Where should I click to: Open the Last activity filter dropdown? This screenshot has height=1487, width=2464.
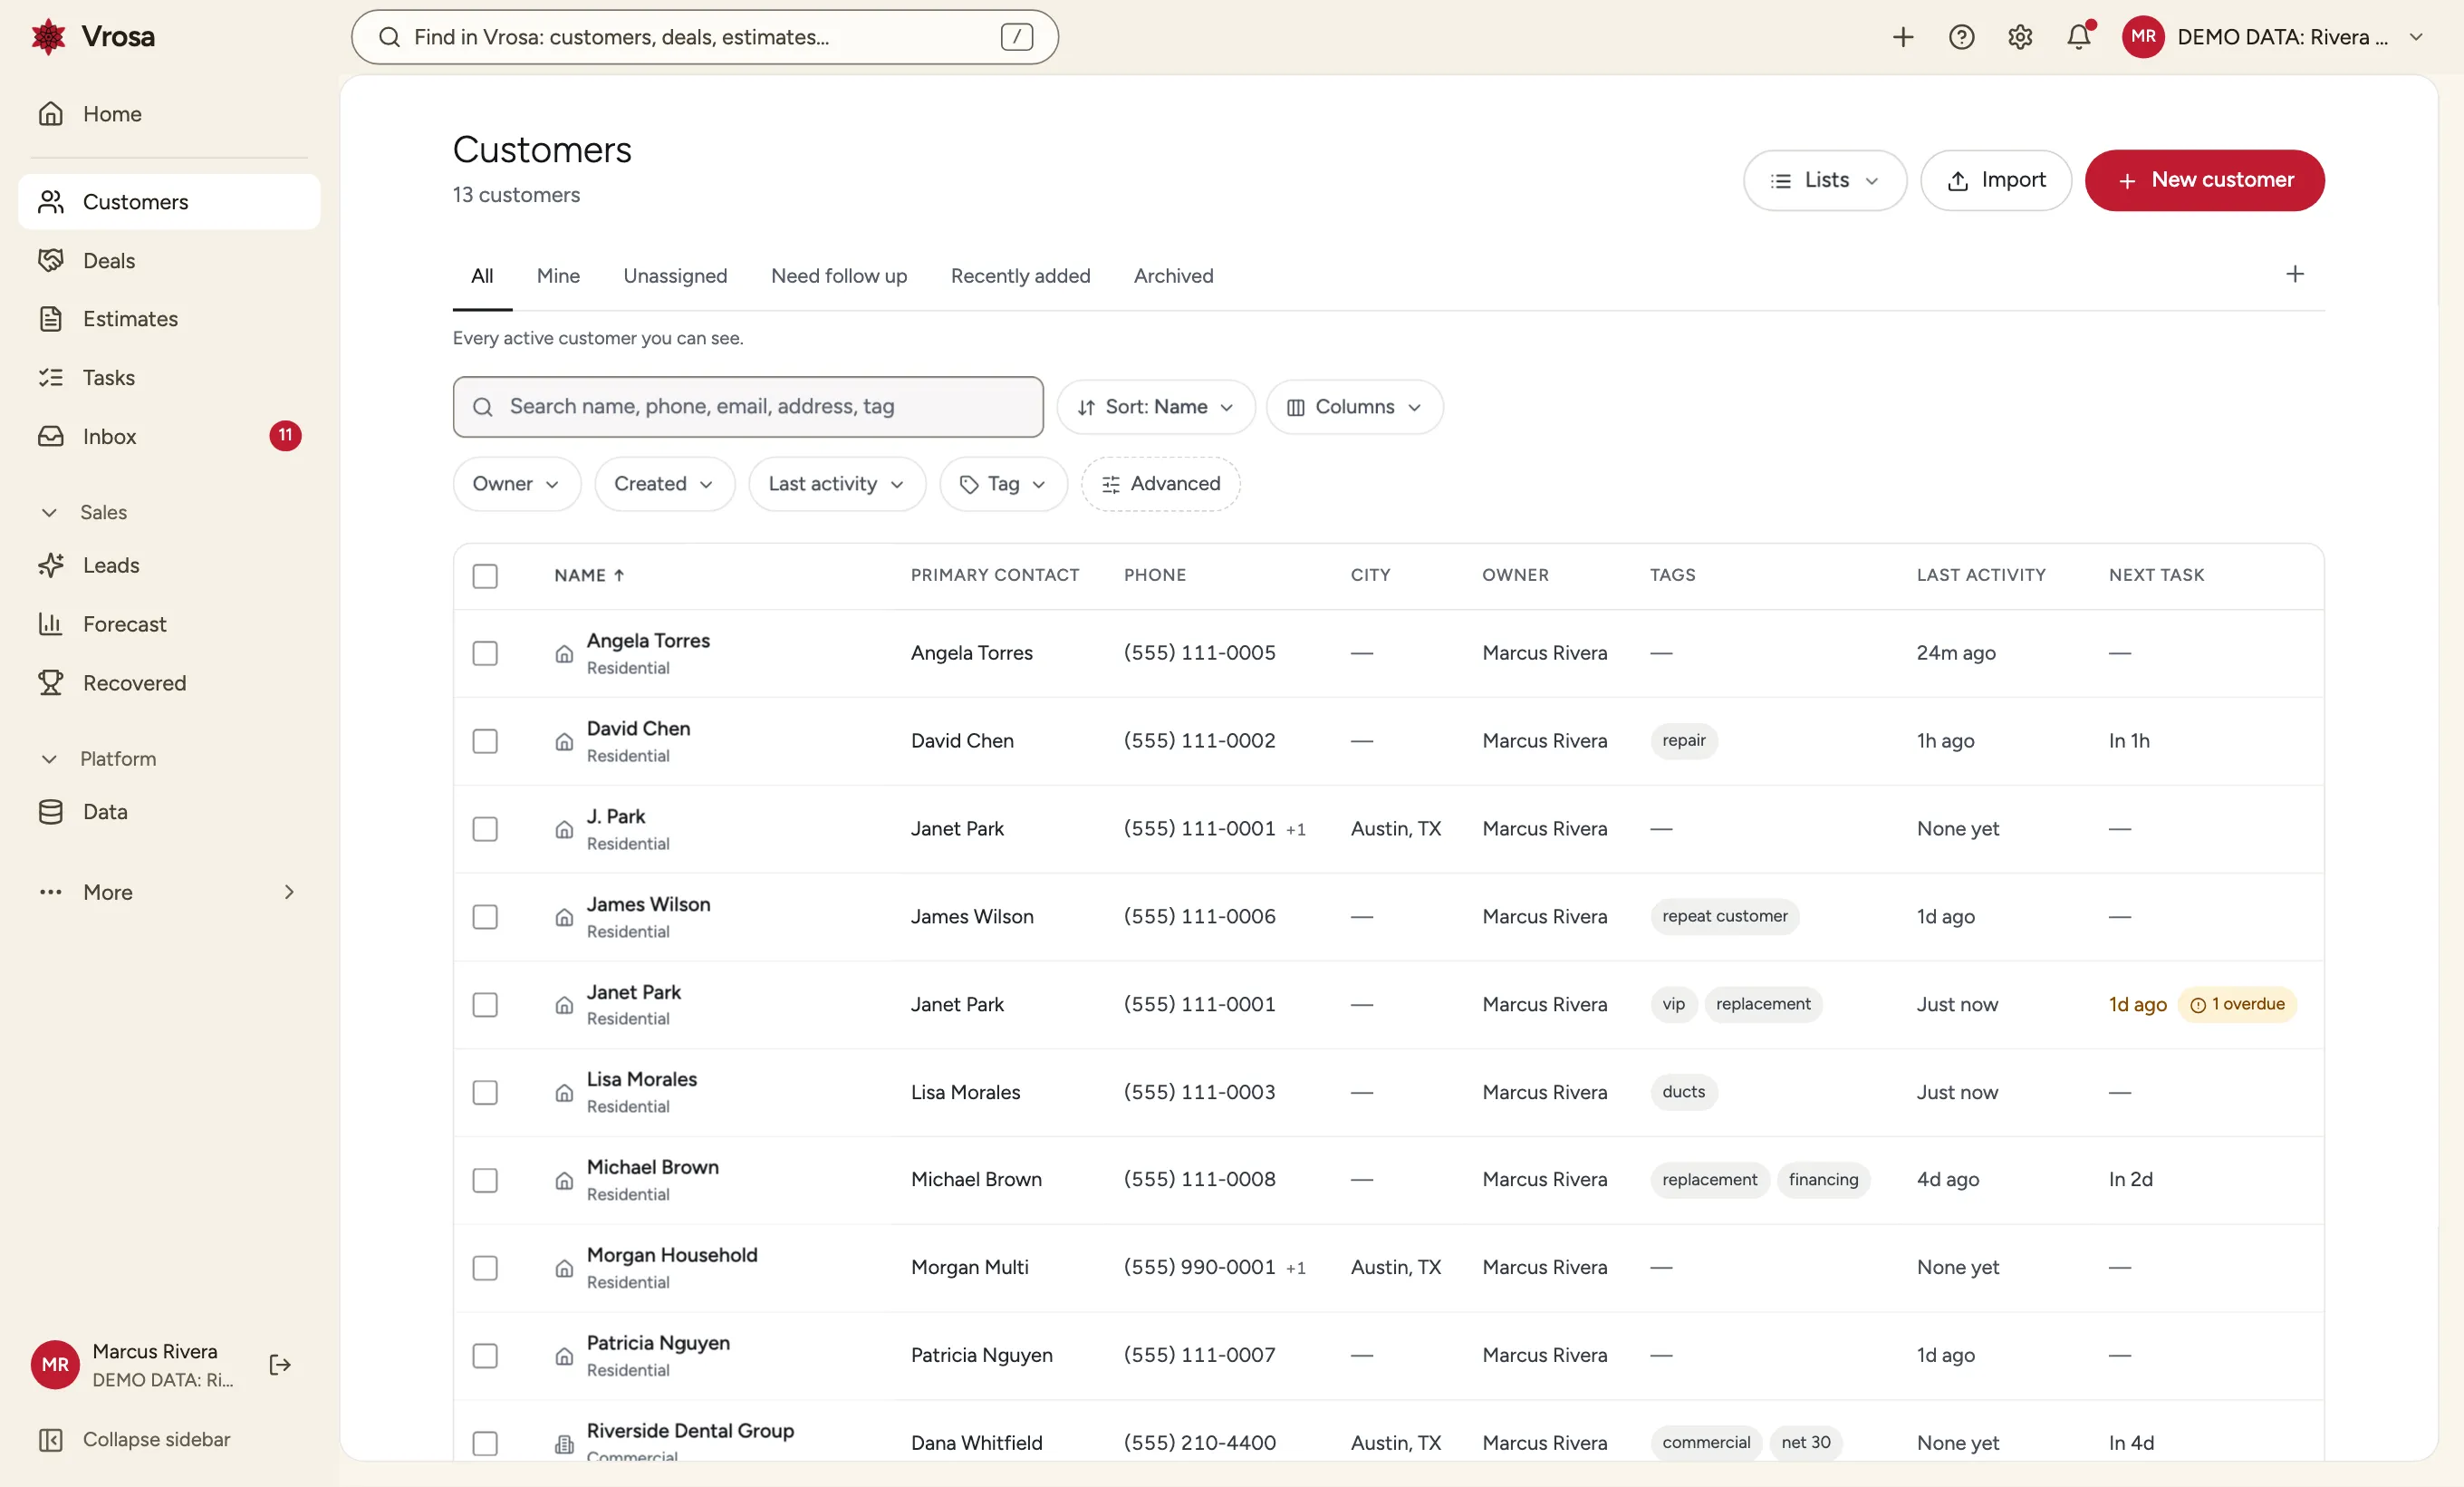(x=836, y=484)
